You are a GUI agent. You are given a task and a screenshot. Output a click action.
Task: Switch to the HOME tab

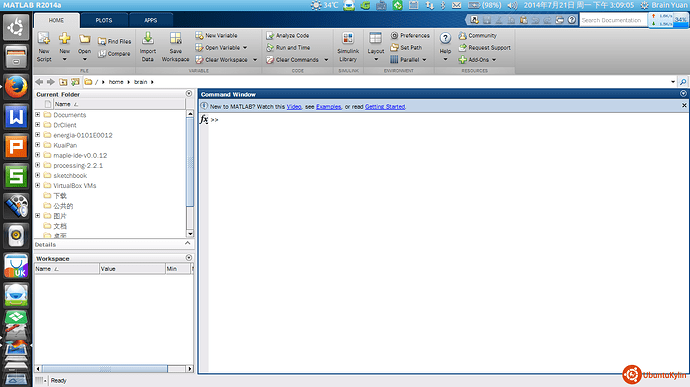(x=56, y=20)
